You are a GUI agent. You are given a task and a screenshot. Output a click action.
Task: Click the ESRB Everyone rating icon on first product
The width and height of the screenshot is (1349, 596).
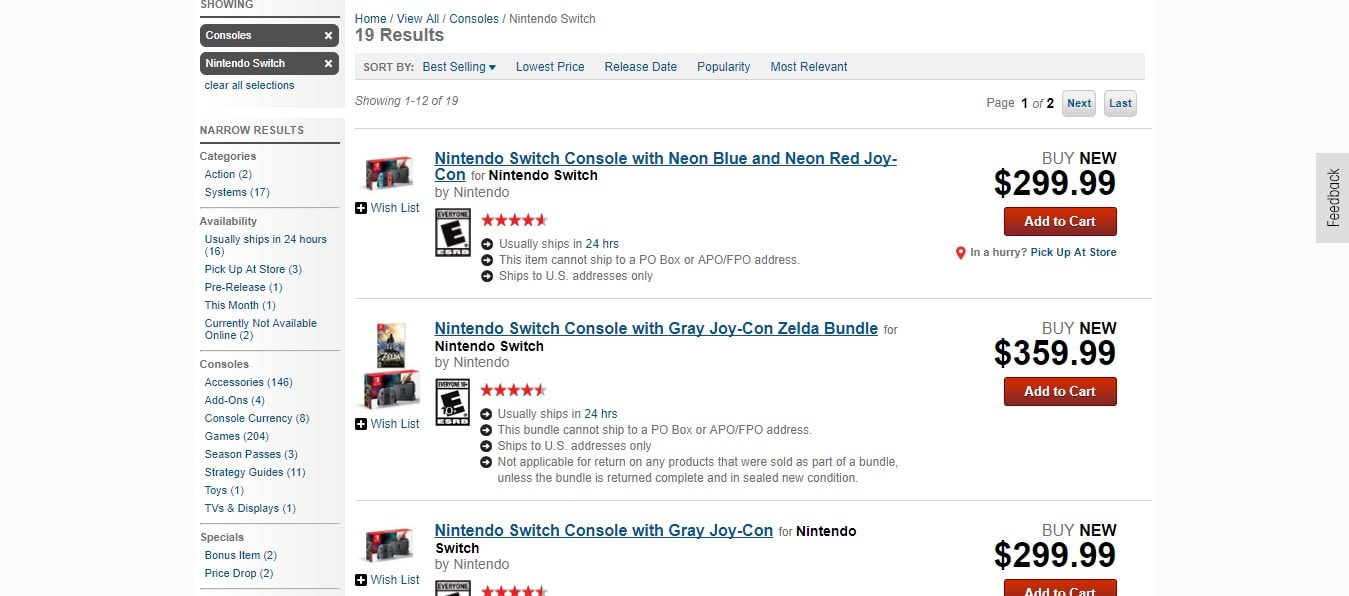[x=452, y=232]
